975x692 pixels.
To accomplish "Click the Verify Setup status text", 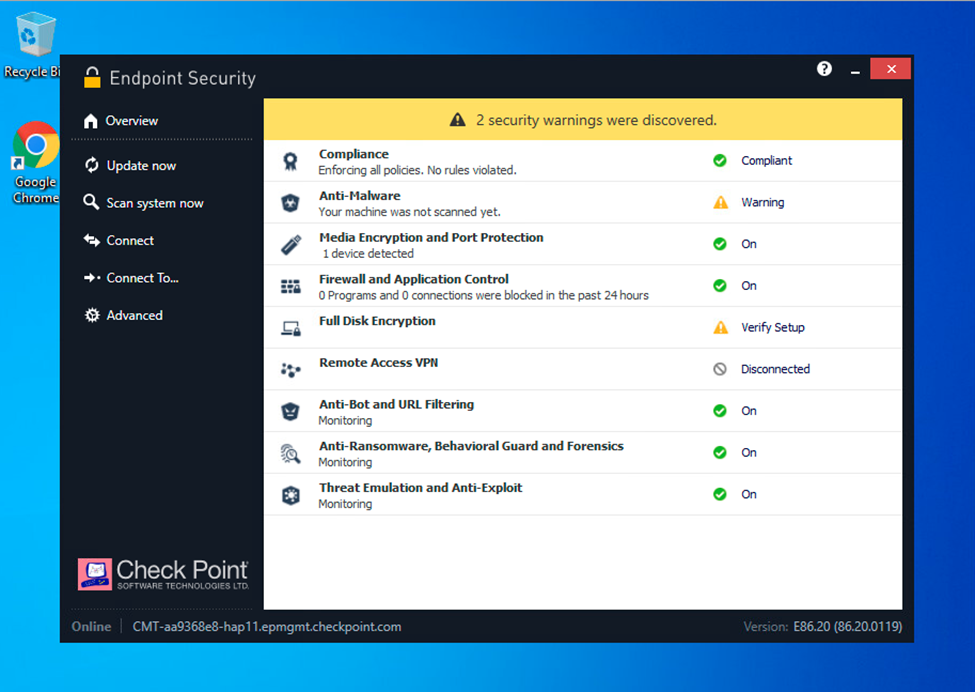I will point(772,328).
